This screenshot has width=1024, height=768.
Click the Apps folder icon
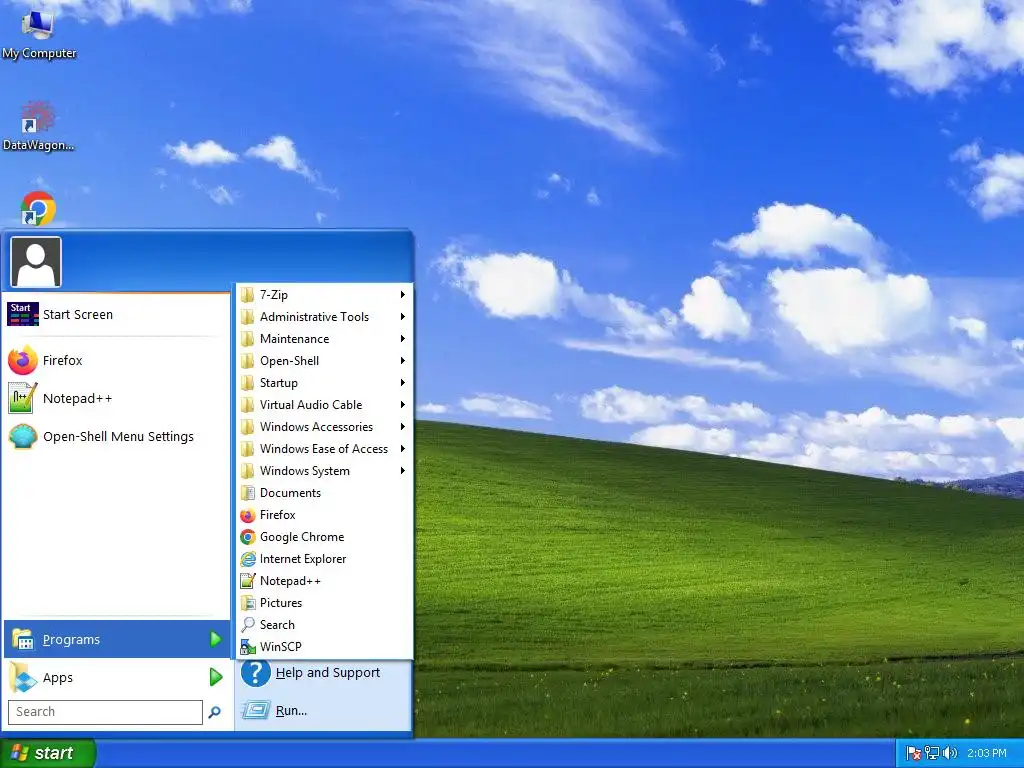[23, 677]
